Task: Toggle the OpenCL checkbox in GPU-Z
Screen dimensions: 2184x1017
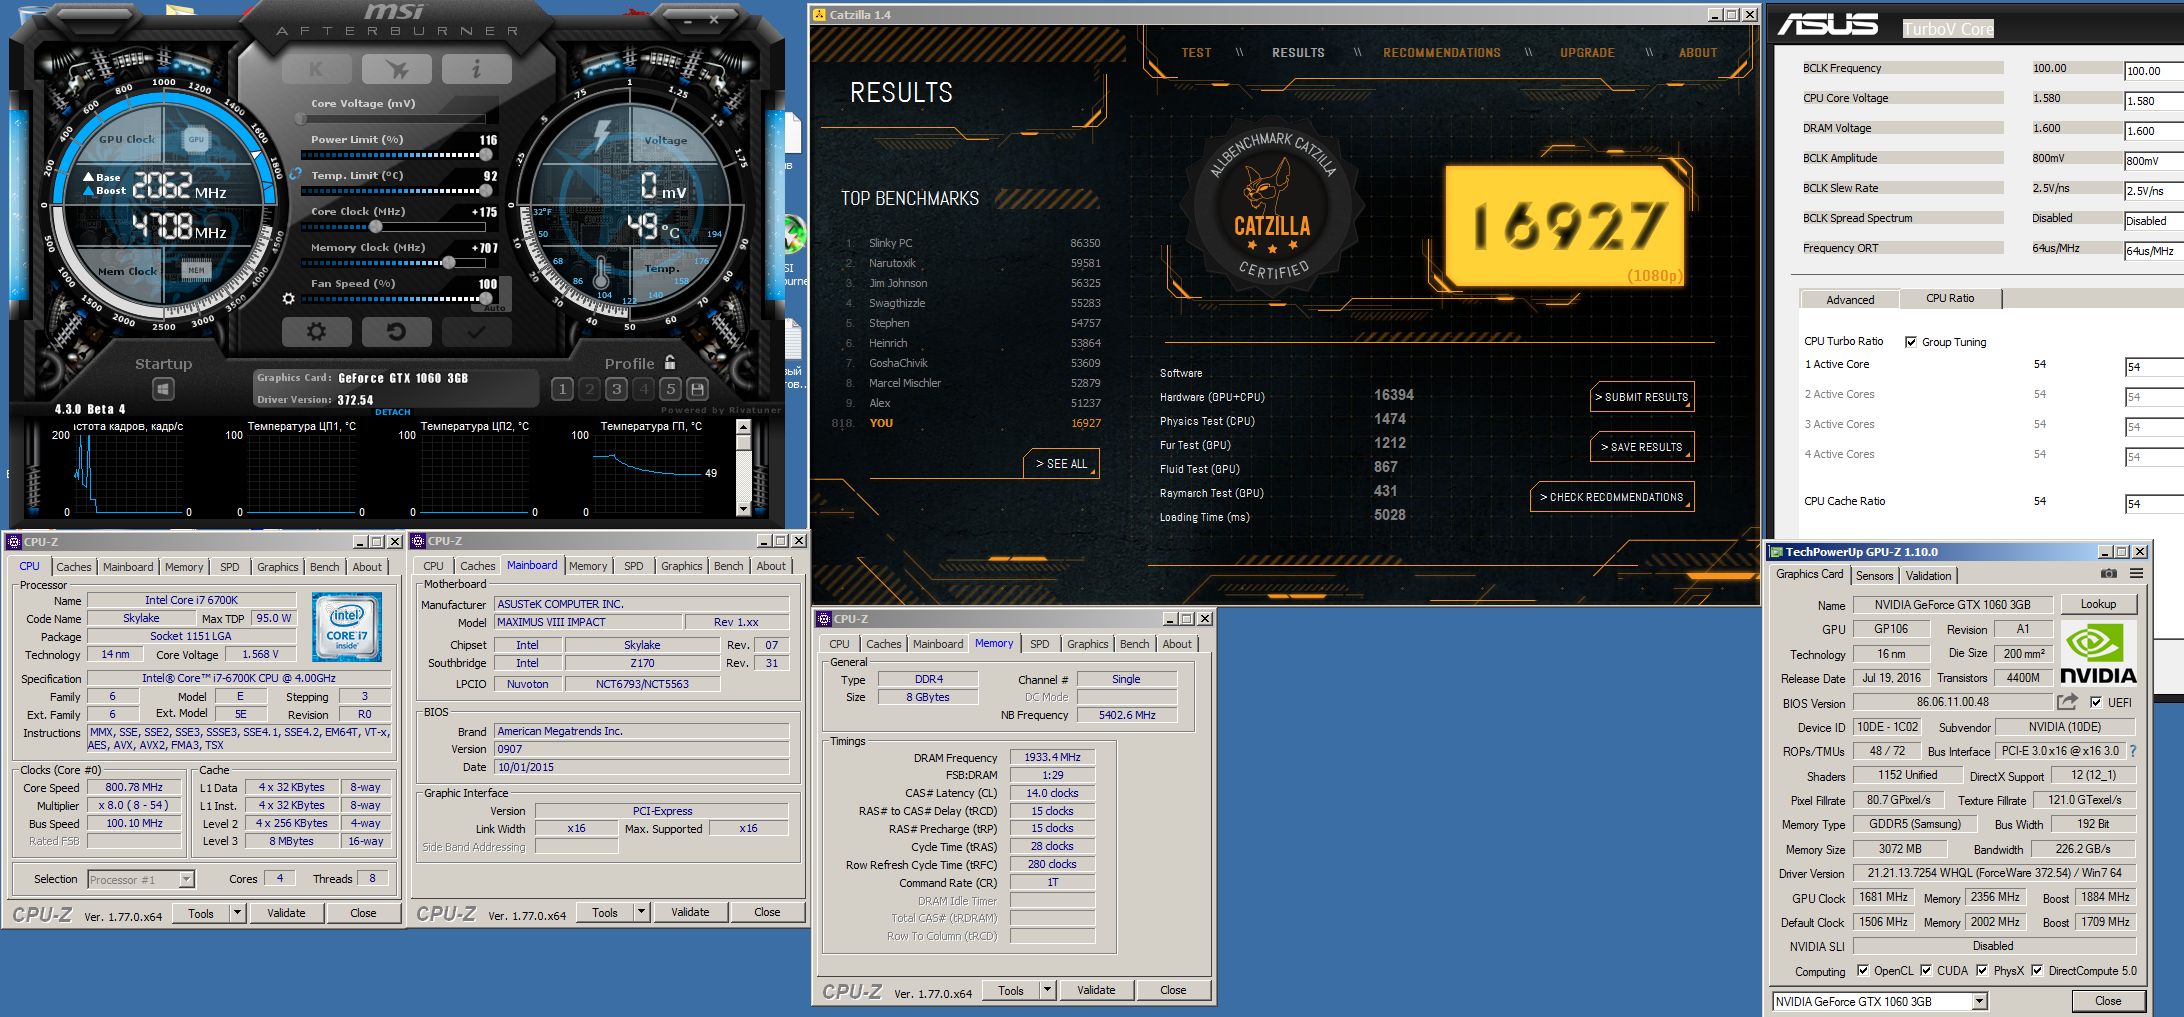Action: point(1863,970)
